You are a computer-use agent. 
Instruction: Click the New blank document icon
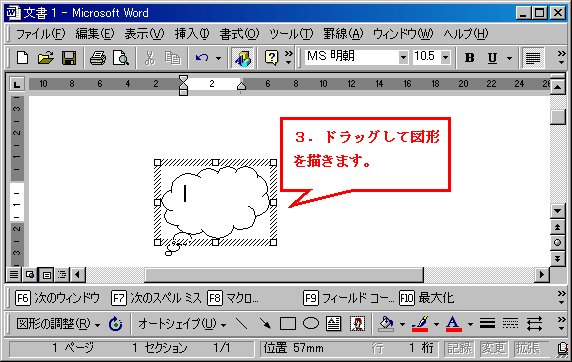(23, 58)
